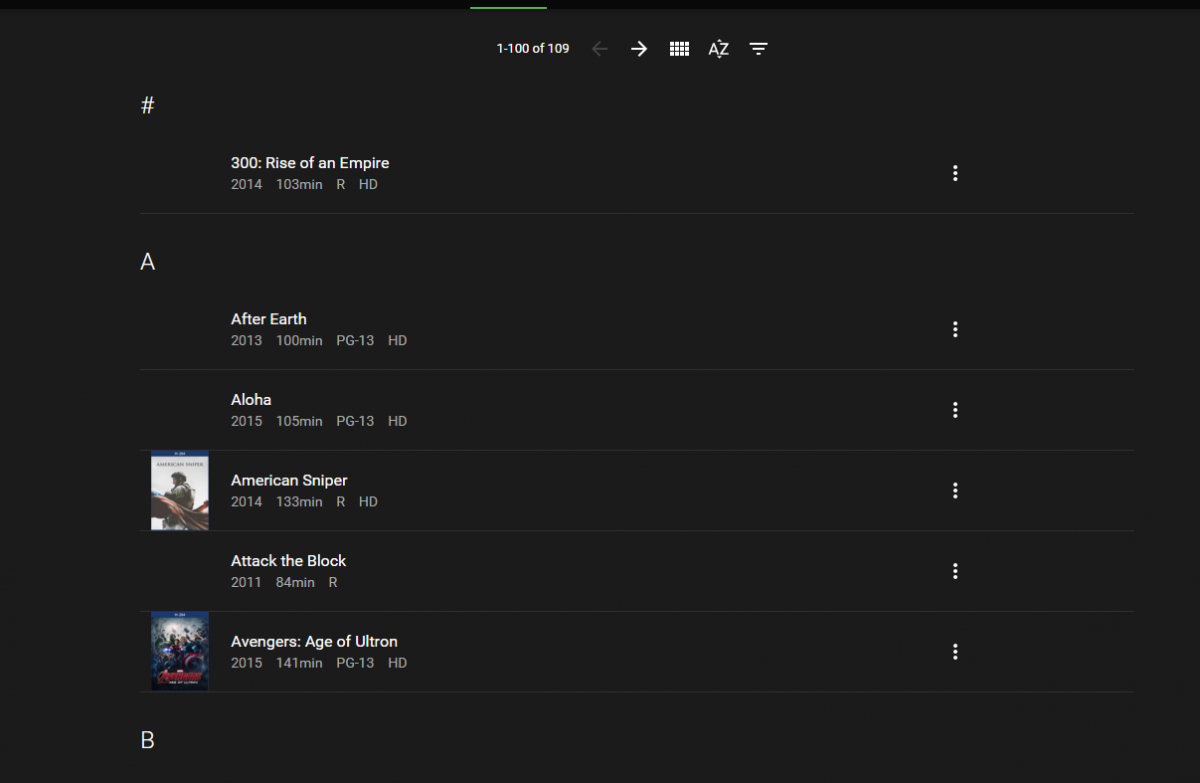Viewport: 1200px width, 783px height.
Task: Open more options for 300: Rise of an Empire
Action: click(x=955, y=173)
